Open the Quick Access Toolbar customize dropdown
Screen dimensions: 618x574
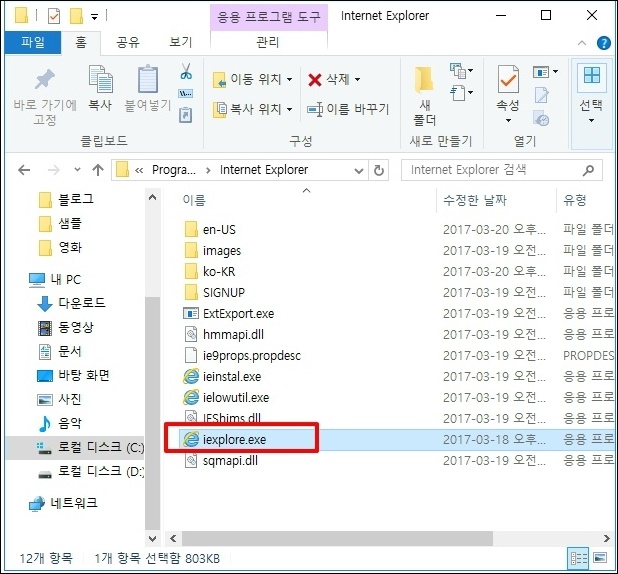pyautogui.click(x=95, y=17)
